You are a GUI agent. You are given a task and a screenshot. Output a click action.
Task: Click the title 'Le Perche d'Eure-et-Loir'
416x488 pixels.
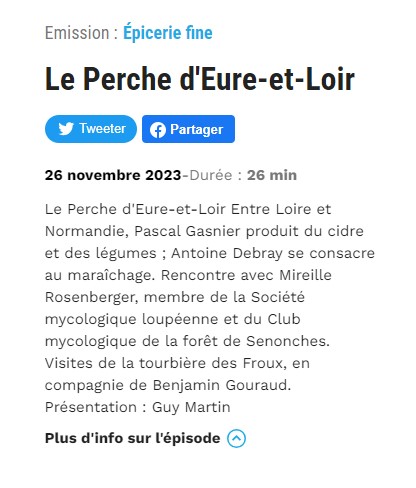(x=200, y=79)
